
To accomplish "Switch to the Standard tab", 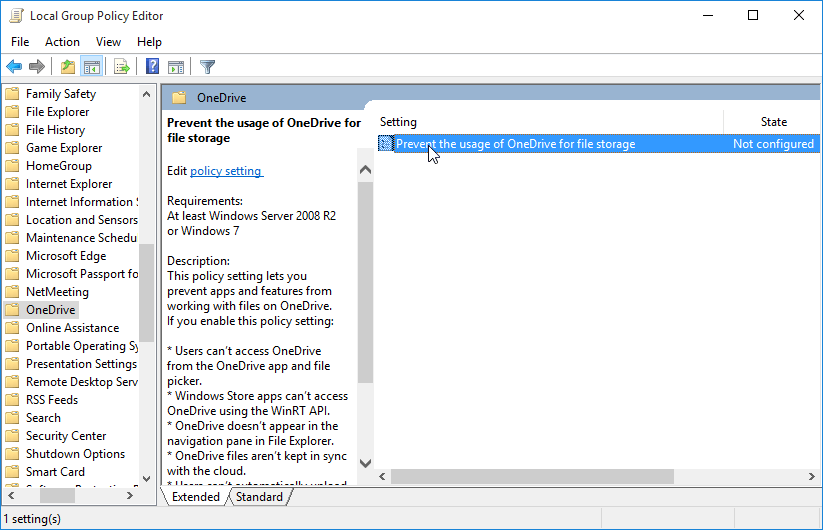I will (x=259, y=497).
